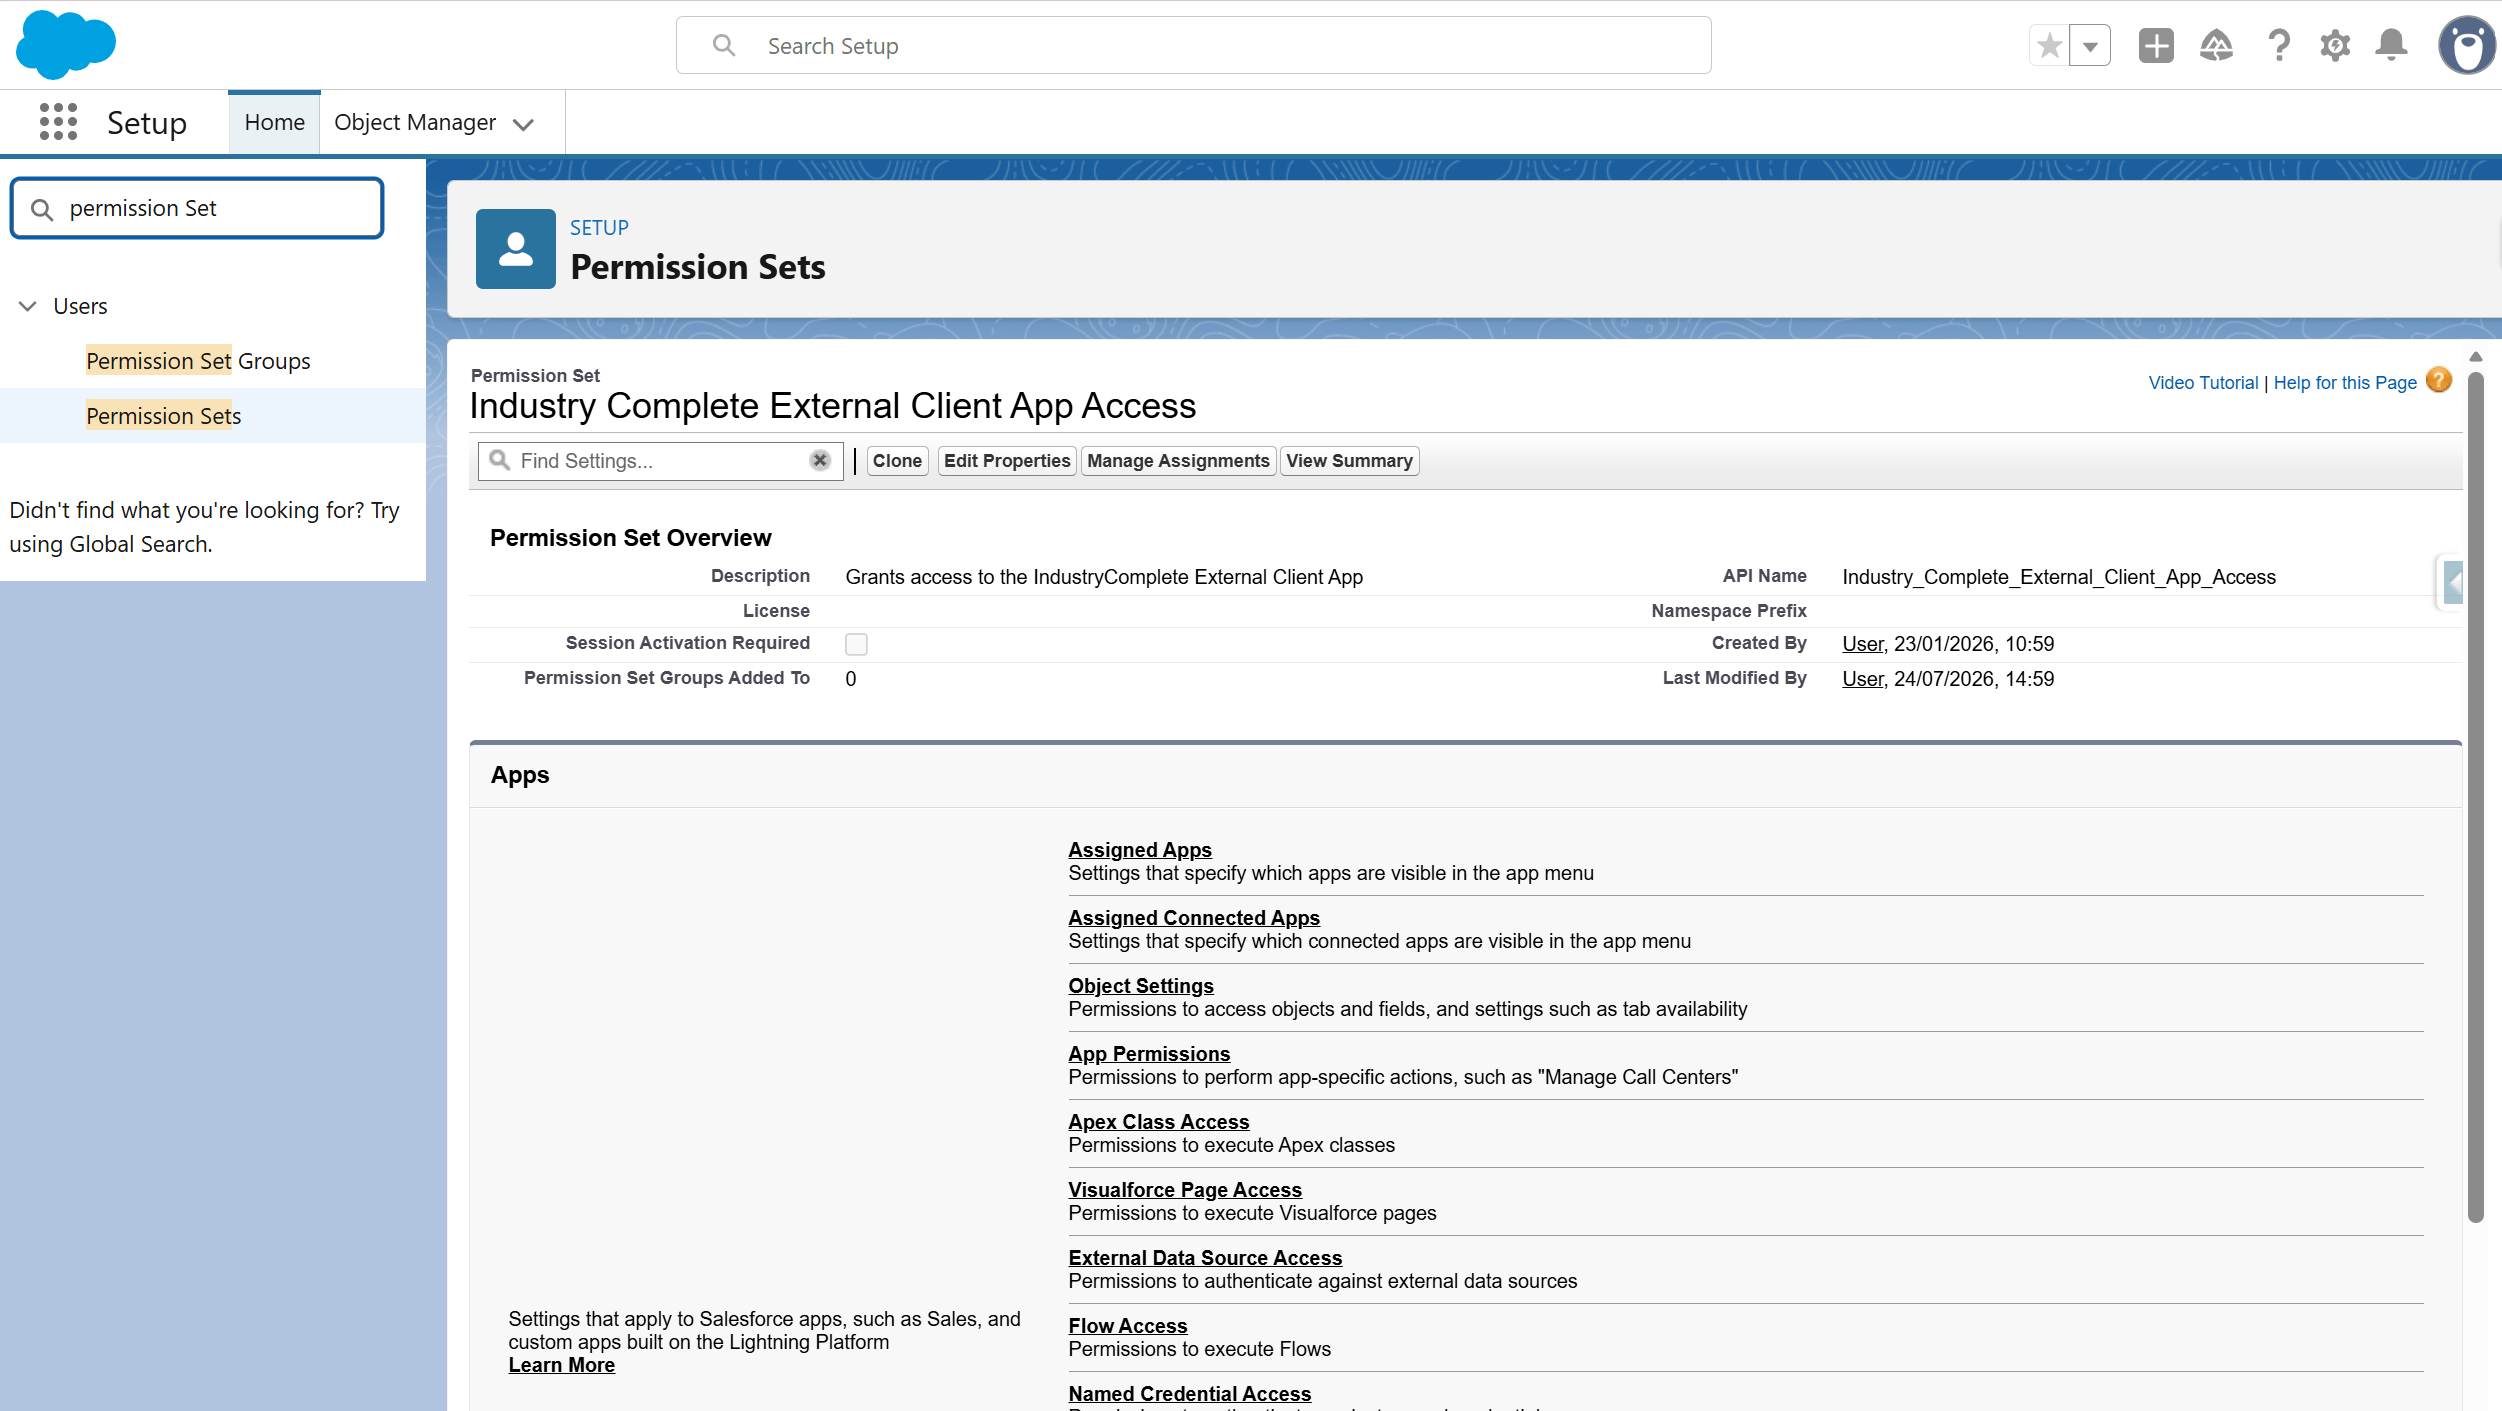2502x1411 pixels.
Task: Click the orange help question icon
Action: [x=2439, y=380]
